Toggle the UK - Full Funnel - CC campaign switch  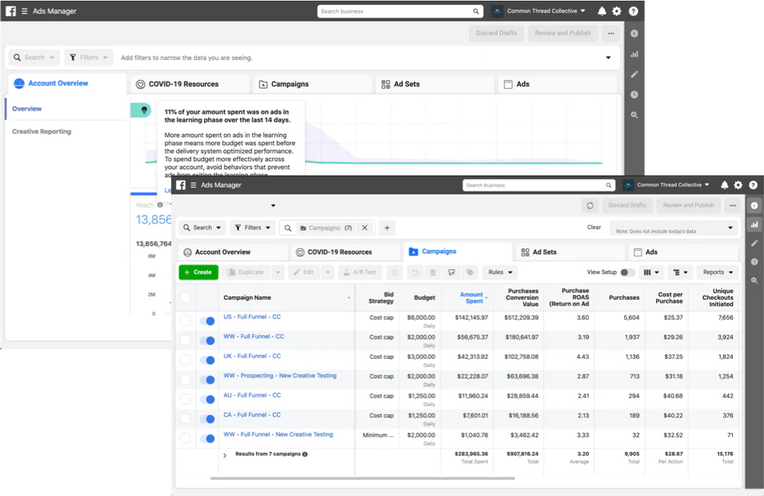click(208, 357)
